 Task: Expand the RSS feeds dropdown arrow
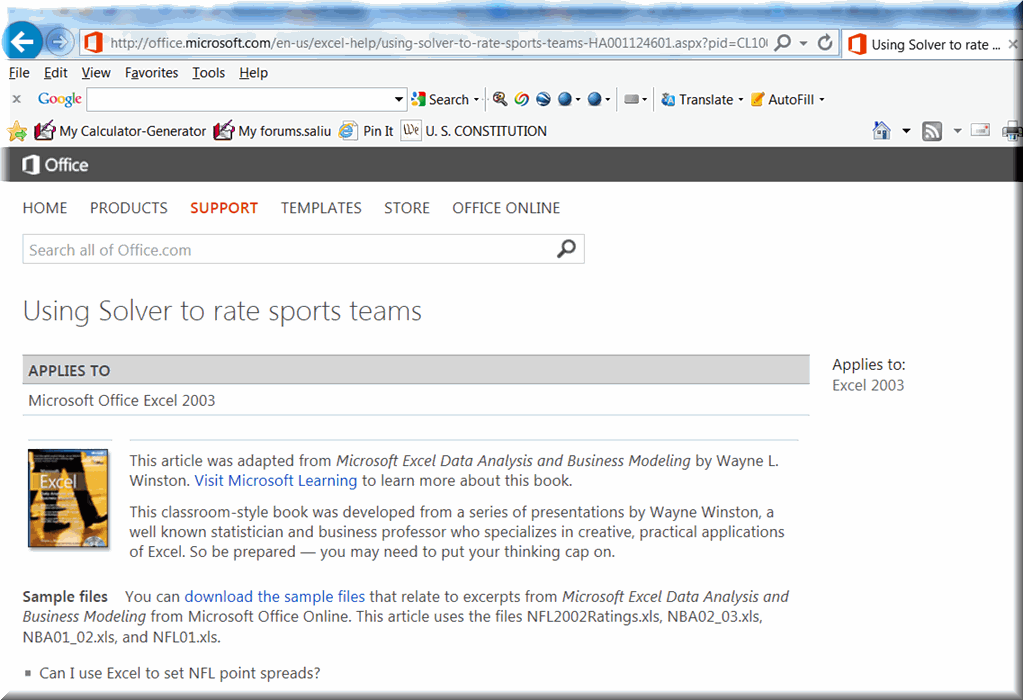tap(957, 131)
